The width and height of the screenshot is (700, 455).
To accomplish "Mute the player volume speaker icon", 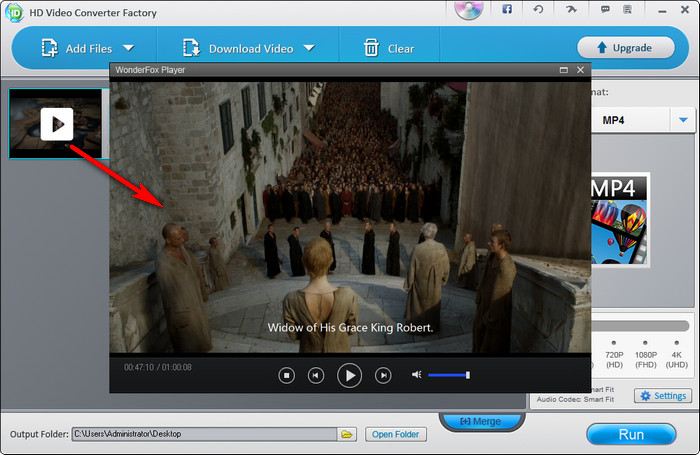I will [416, 375].
